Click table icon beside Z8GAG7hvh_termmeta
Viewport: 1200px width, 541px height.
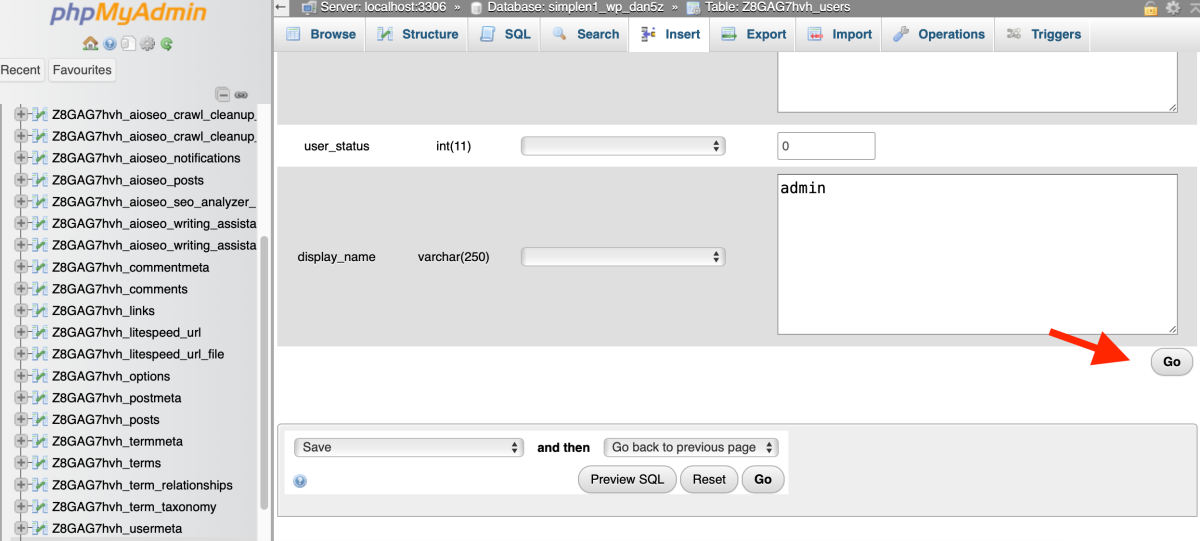[41, 441]
